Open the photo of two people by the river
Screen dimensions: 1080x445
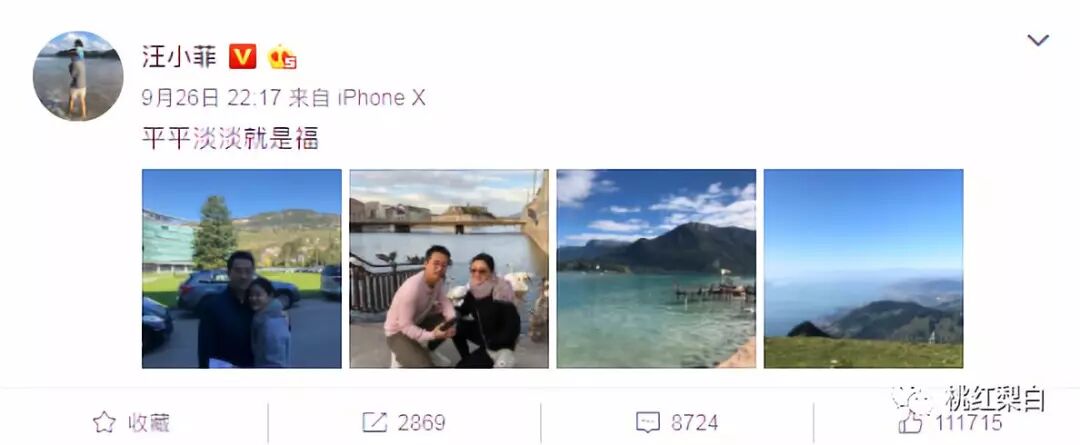[449, 269]
